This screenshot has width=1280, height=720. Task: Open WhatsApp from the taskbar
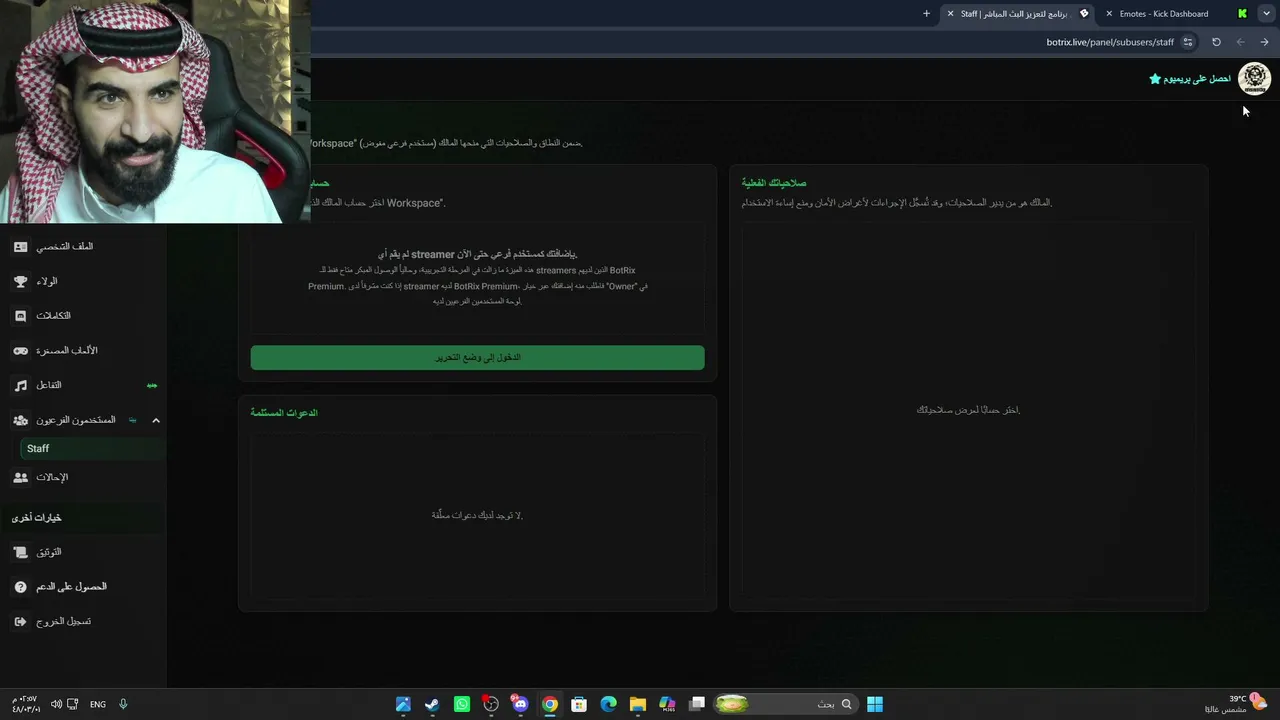[461, 704]
